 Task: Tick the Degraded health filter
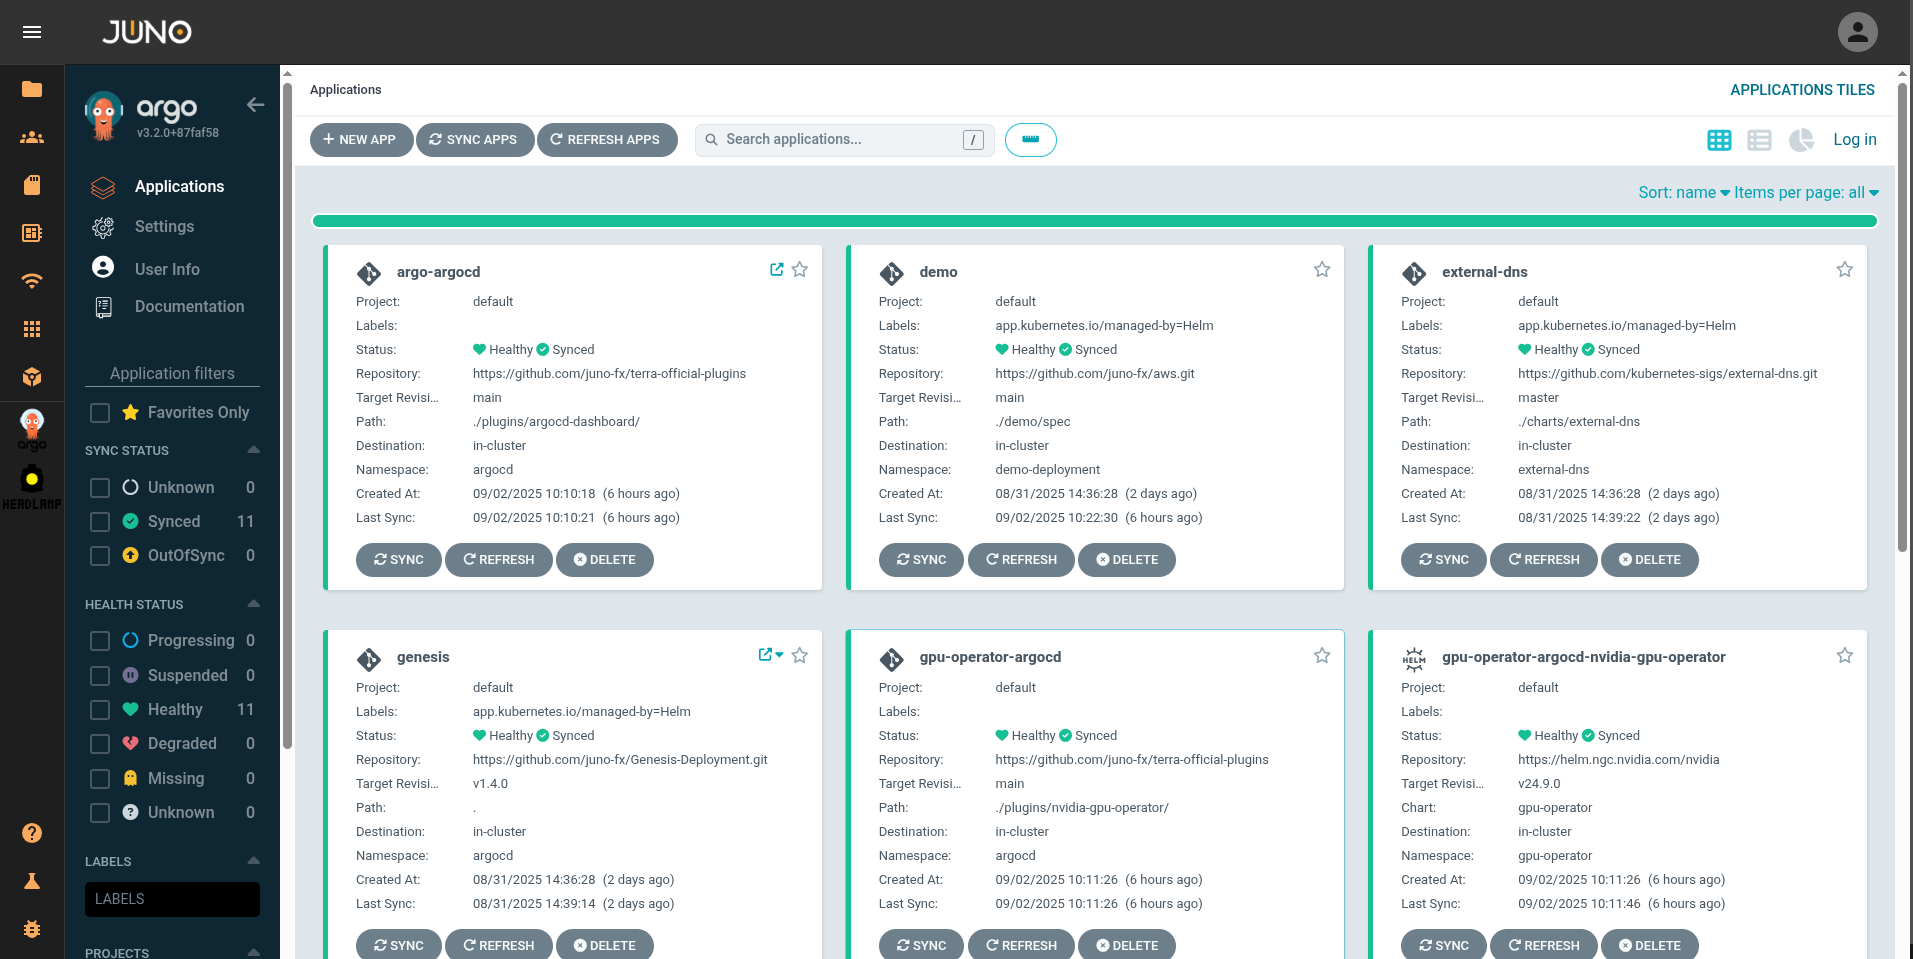100,744
